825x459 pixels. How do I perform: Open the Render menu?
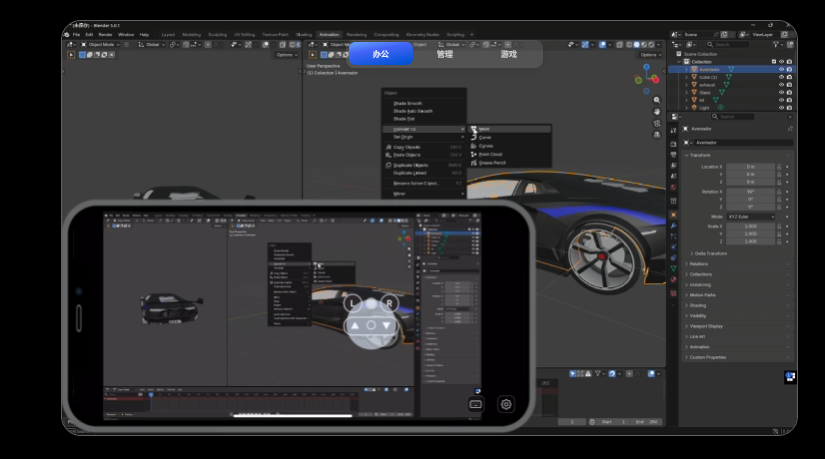click(x=105, y=35)
